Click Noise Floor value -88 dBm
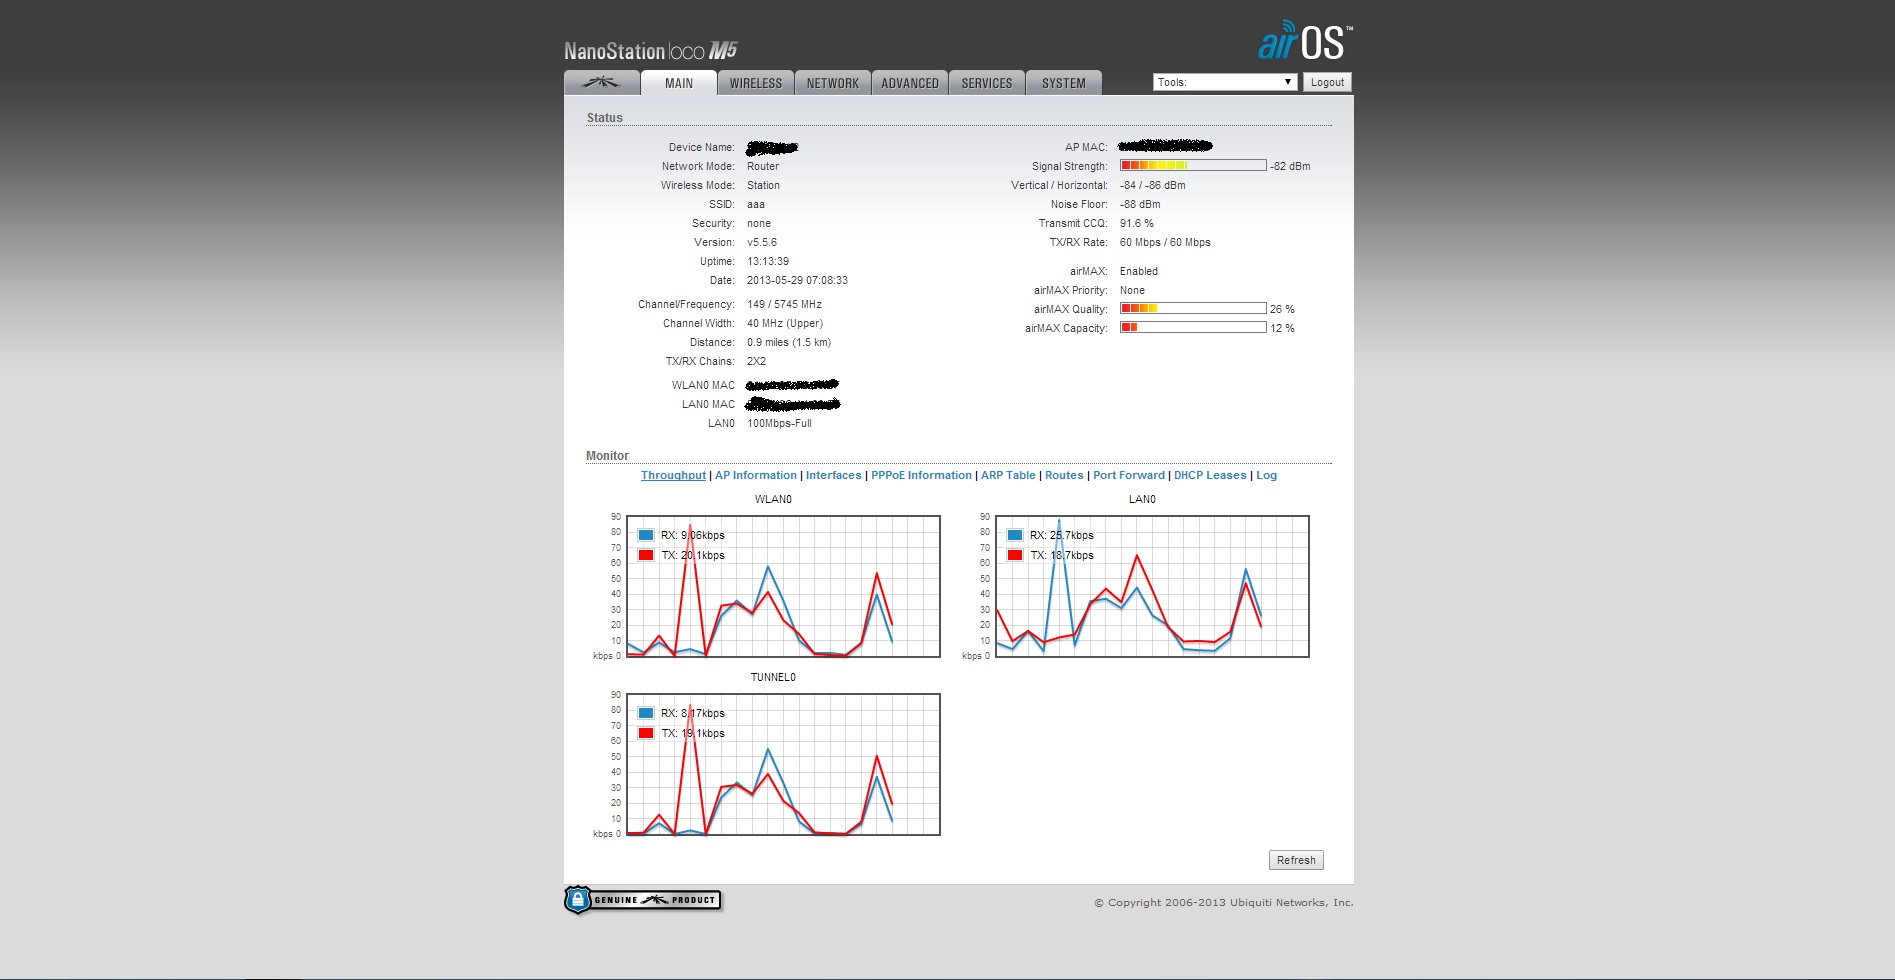This screenshot has width=1895, height=980. [x=1140, y=204]
